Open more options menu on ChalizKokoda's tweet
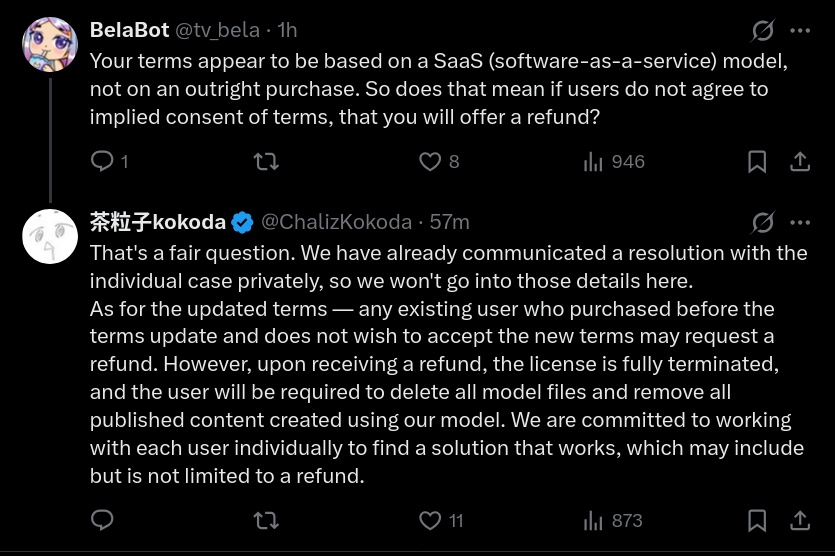 point(800,222)
